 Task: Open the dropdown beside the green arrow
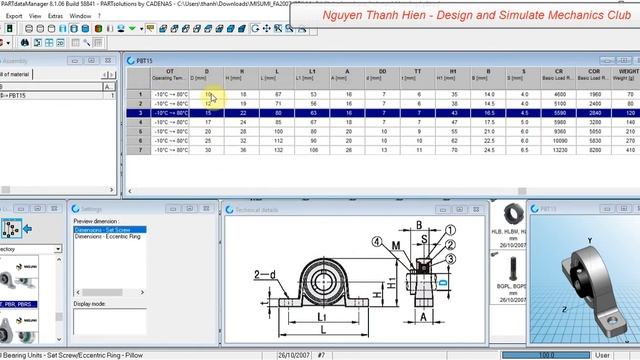pyautogui.click(x=142, y=29)
